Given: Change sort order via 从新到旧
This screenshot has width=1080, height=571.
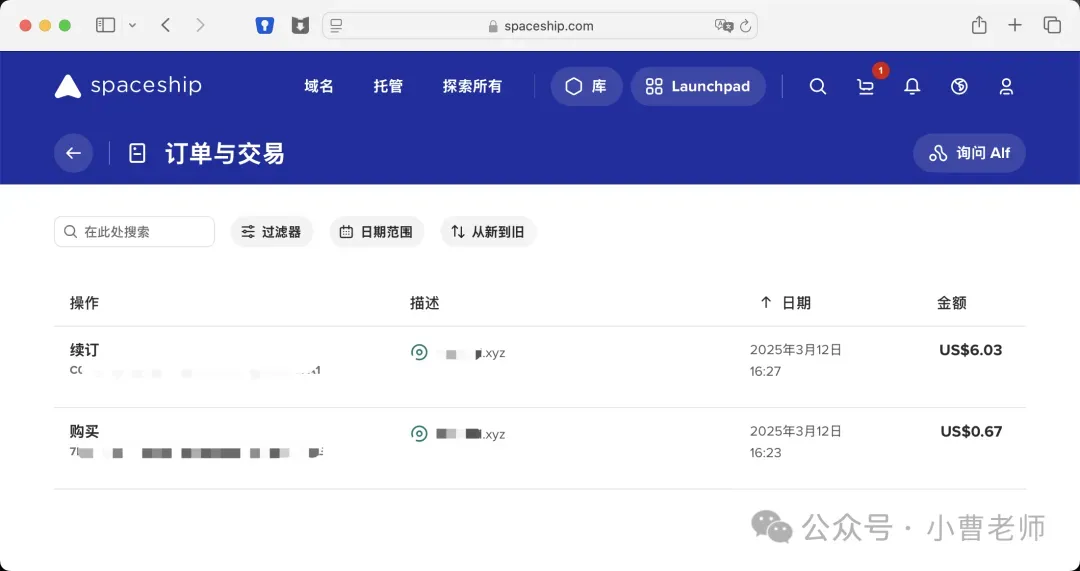Looking at the screenshot, I should (488, 232).
